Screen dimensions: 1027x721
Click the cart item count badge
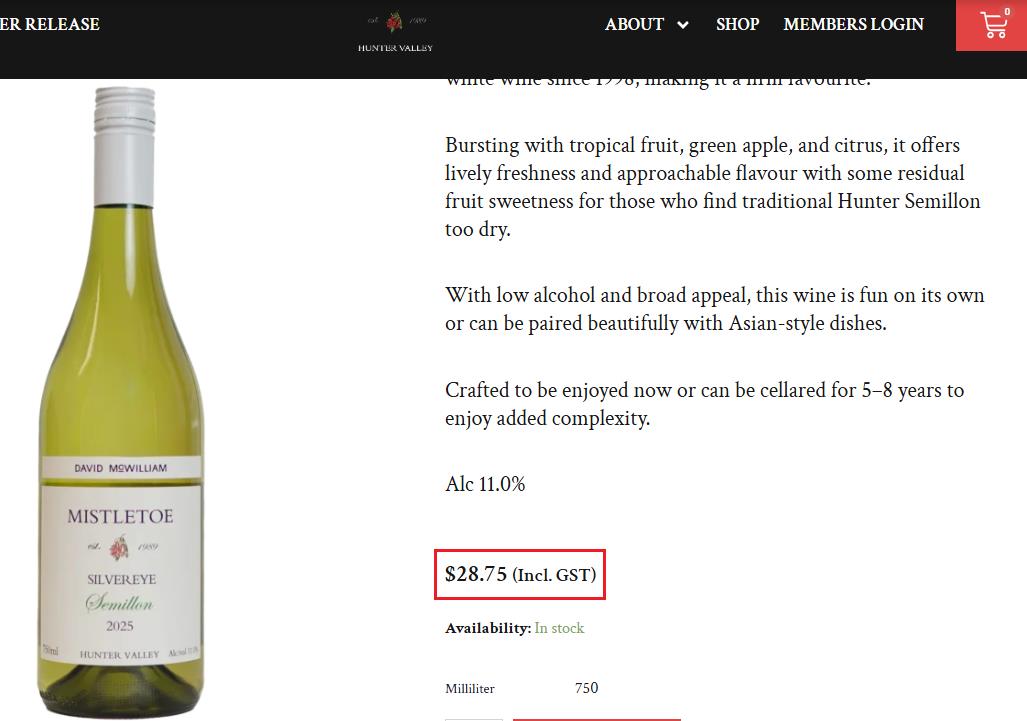pos(1007,12)
